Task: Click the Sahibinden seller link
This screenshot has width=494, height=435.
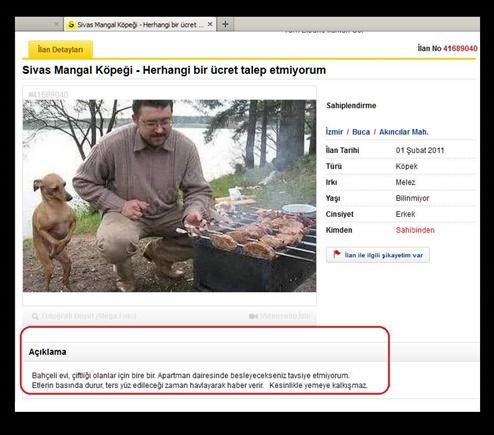Action: (x=415, y=230)
